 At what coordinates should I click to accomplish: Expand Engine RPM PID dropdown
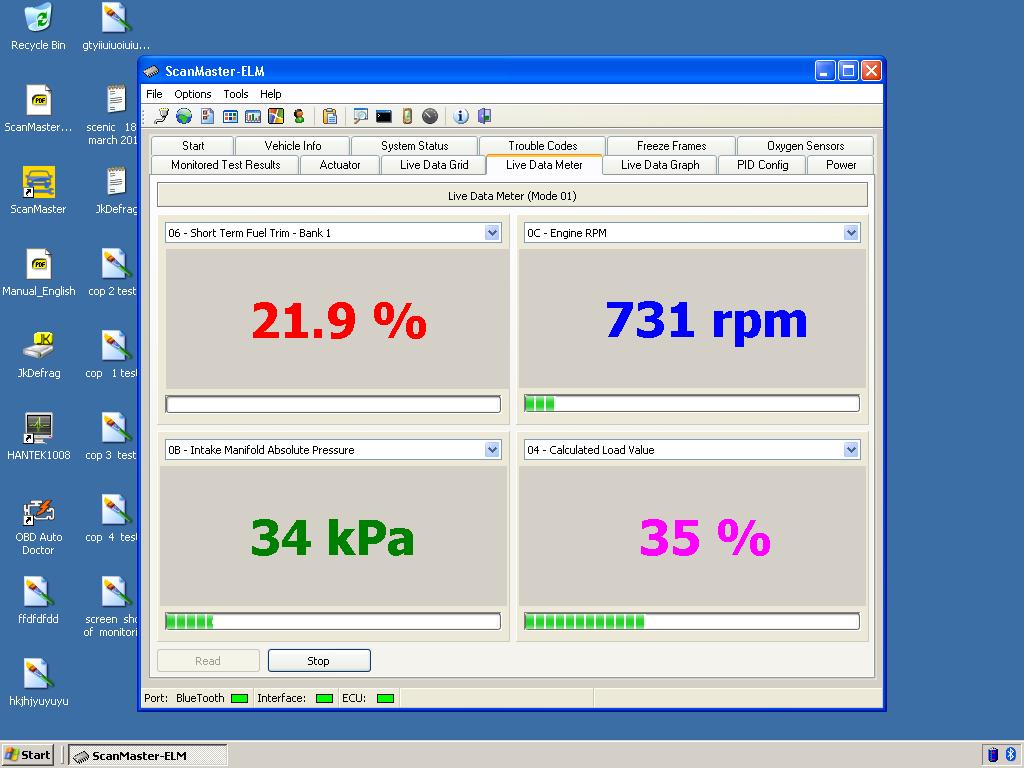(851, 233)
